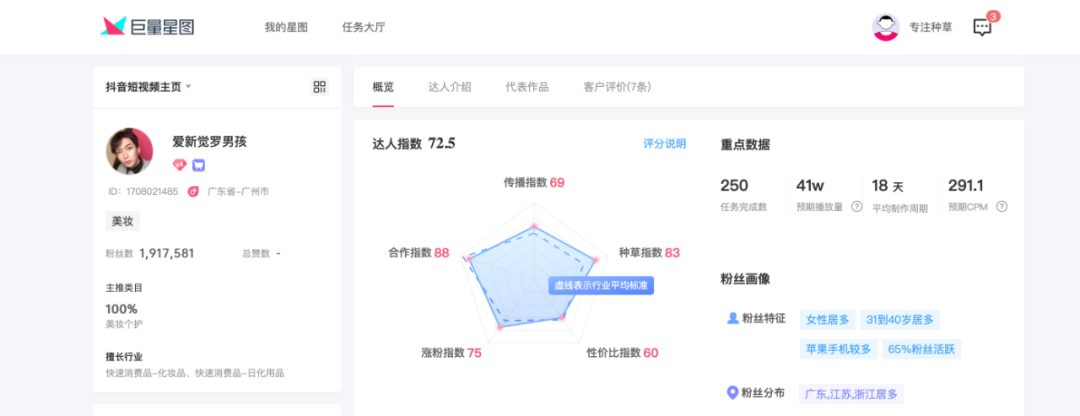Screen dimensions: 1080x416
Task: Click help icon next to 预期播放量
Action: (x=857, y=207)
